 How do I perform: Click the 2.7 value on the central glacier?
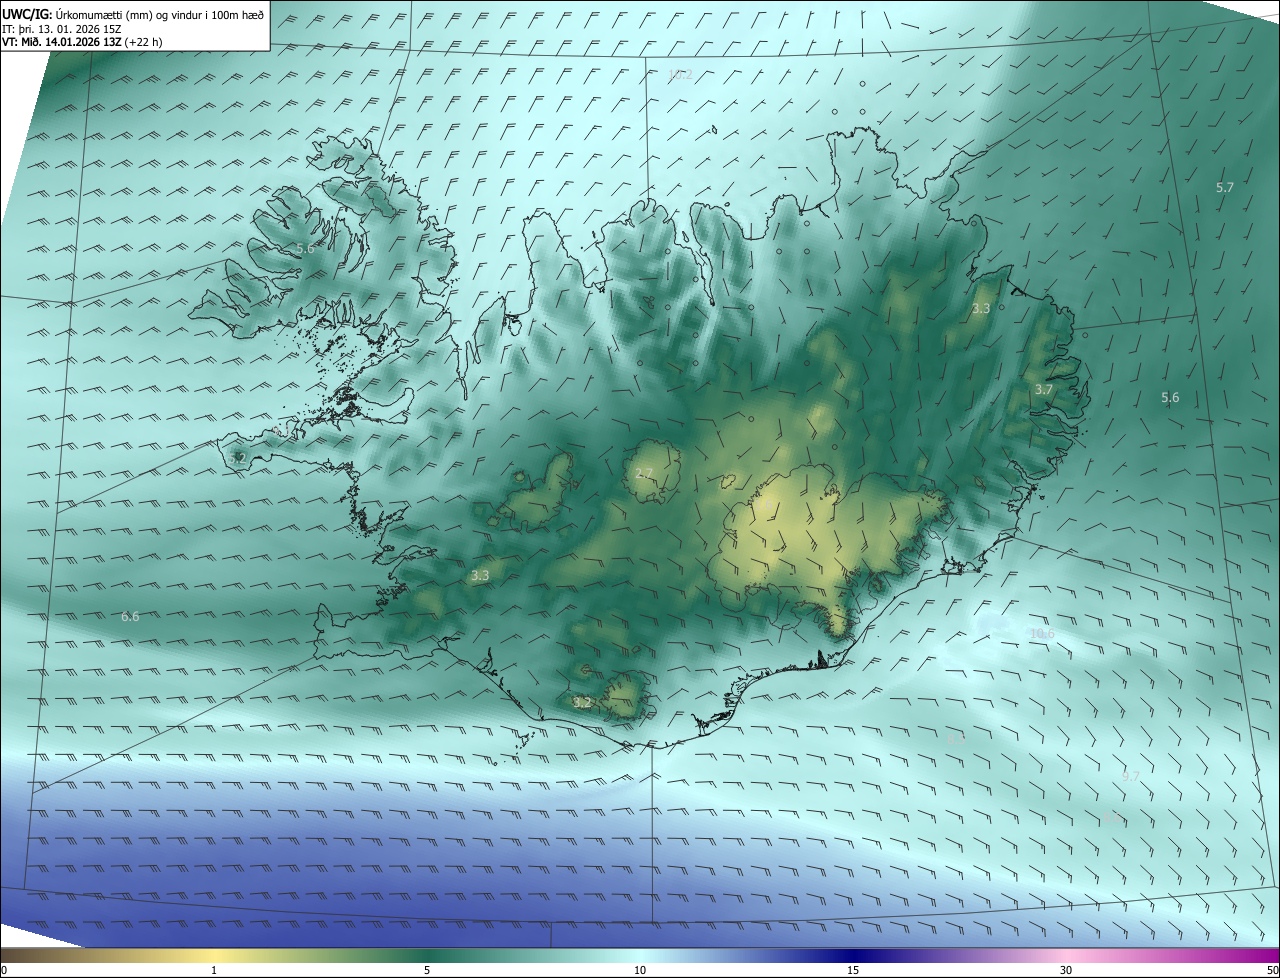(644, 473)
